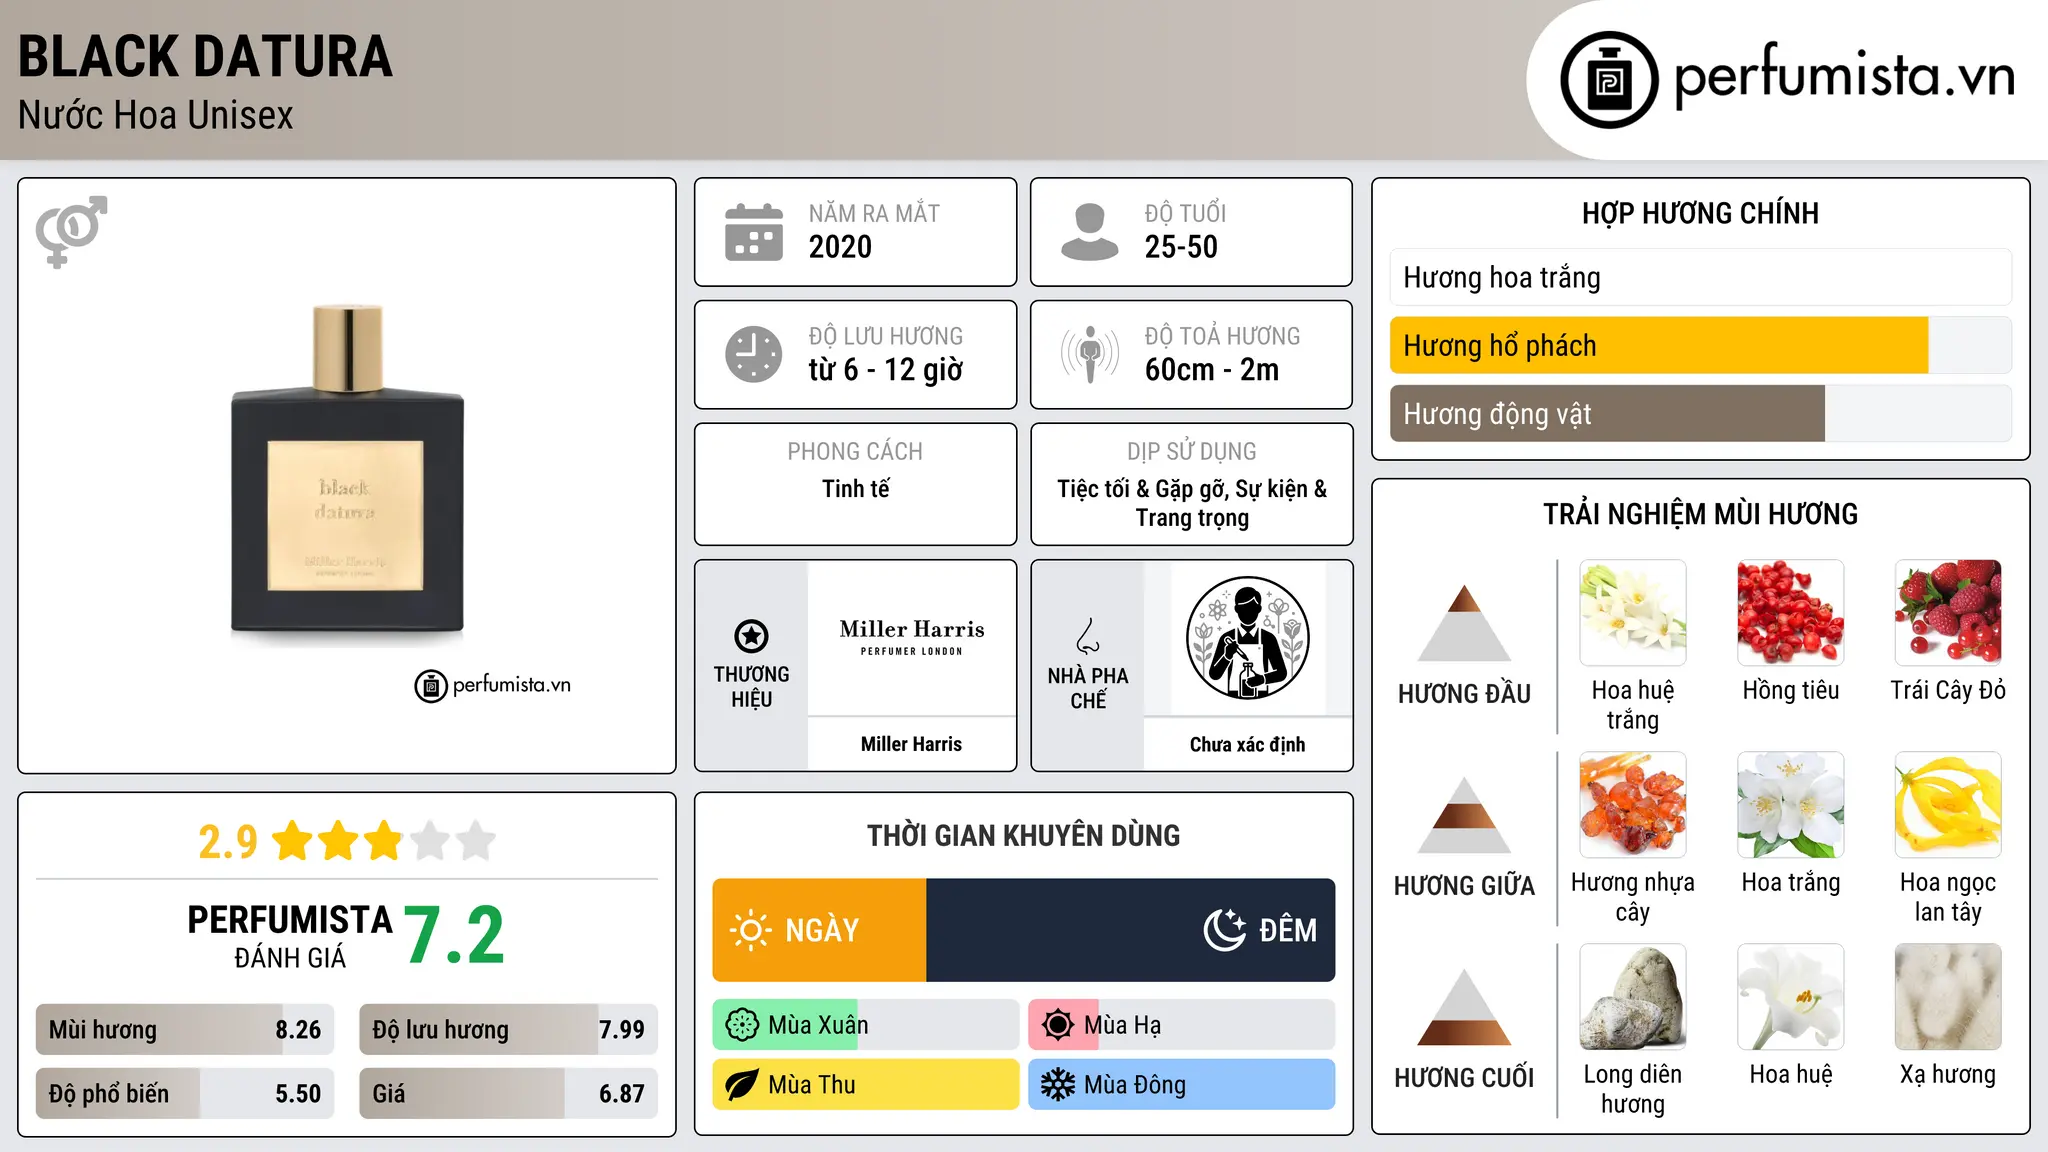Click the nose icon above Nhà pha chế

point(1088,635)
